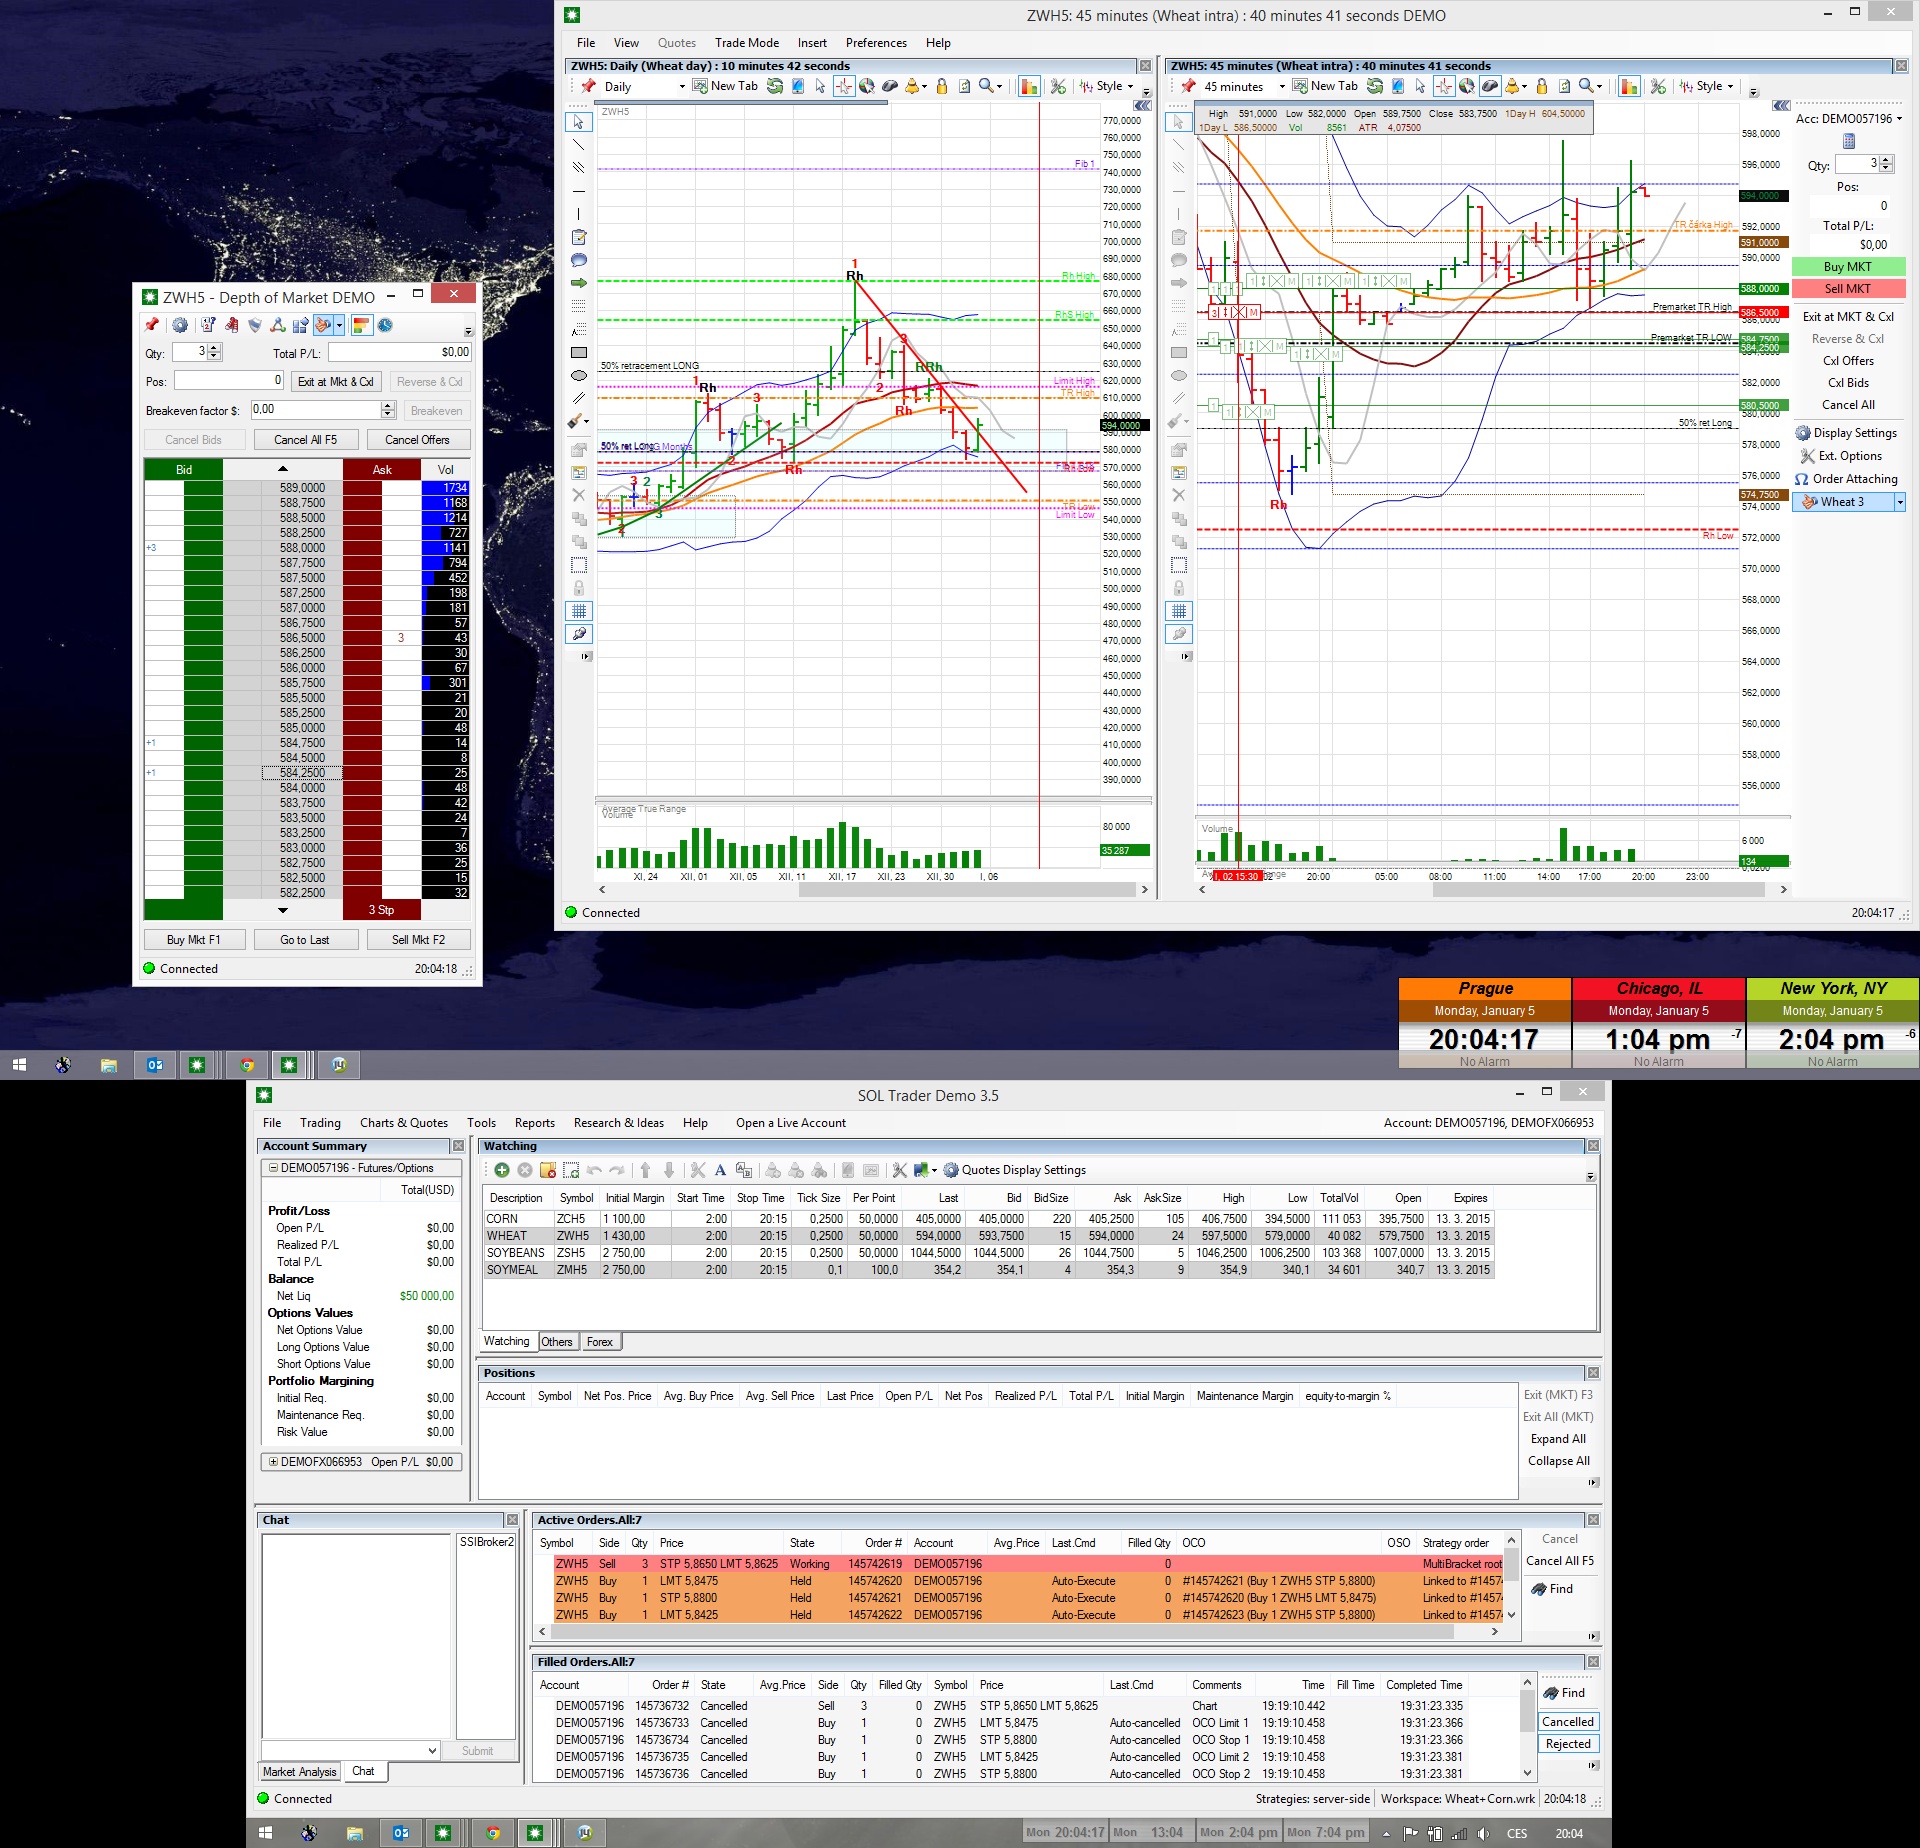Image resolution: width=1920 pixels, height=1848 pixels.
Task: Click the lock icon in Daily chart toolbar
Action: click(x=941, y=87)
